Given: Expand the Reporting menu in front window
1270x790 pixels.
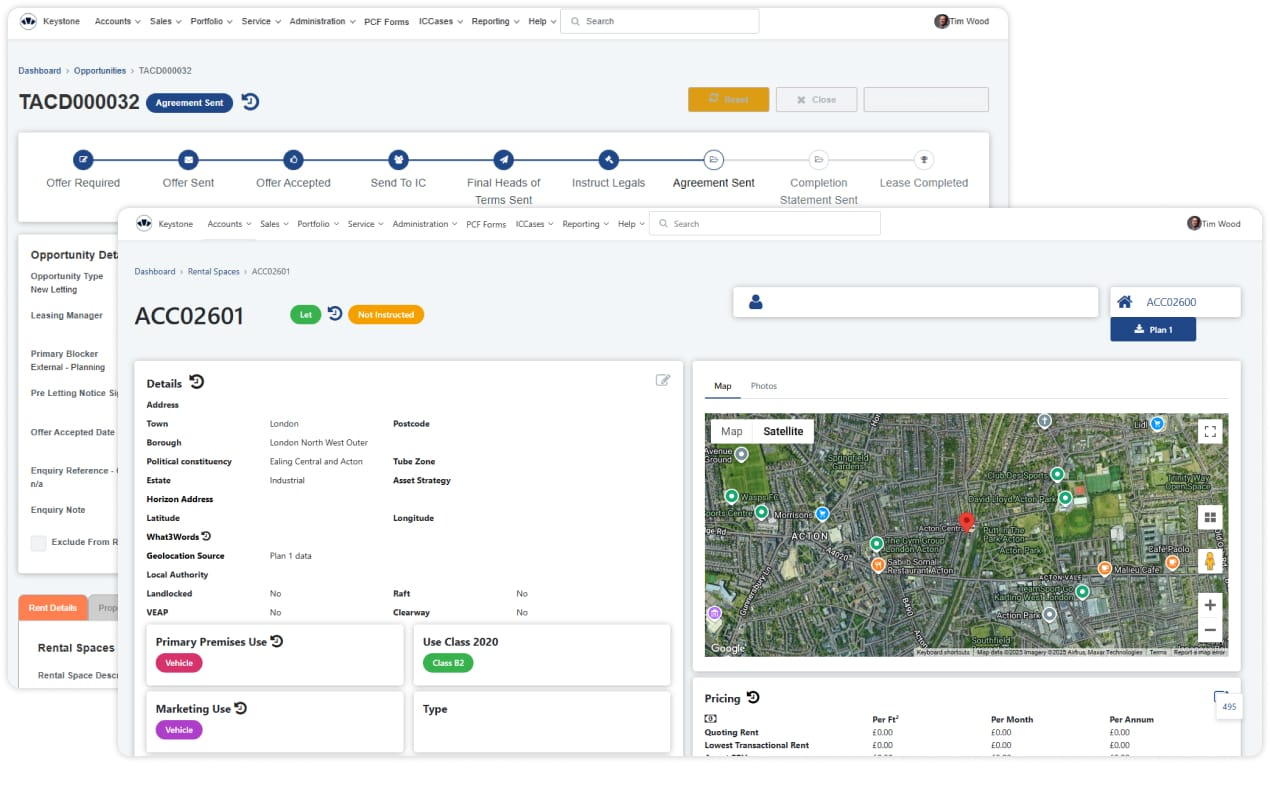Looking at the screenshot, I should [586, 224].
